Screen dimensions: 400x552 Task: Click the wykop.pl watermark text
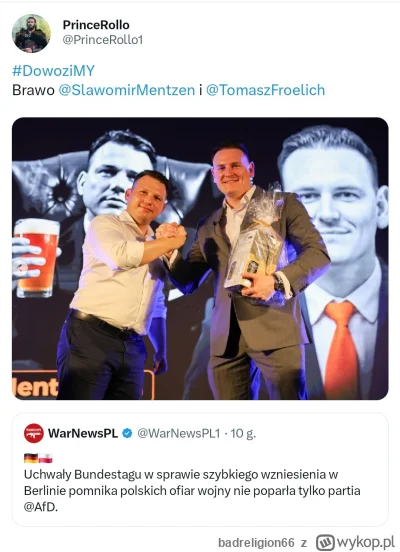coord(366,542)
